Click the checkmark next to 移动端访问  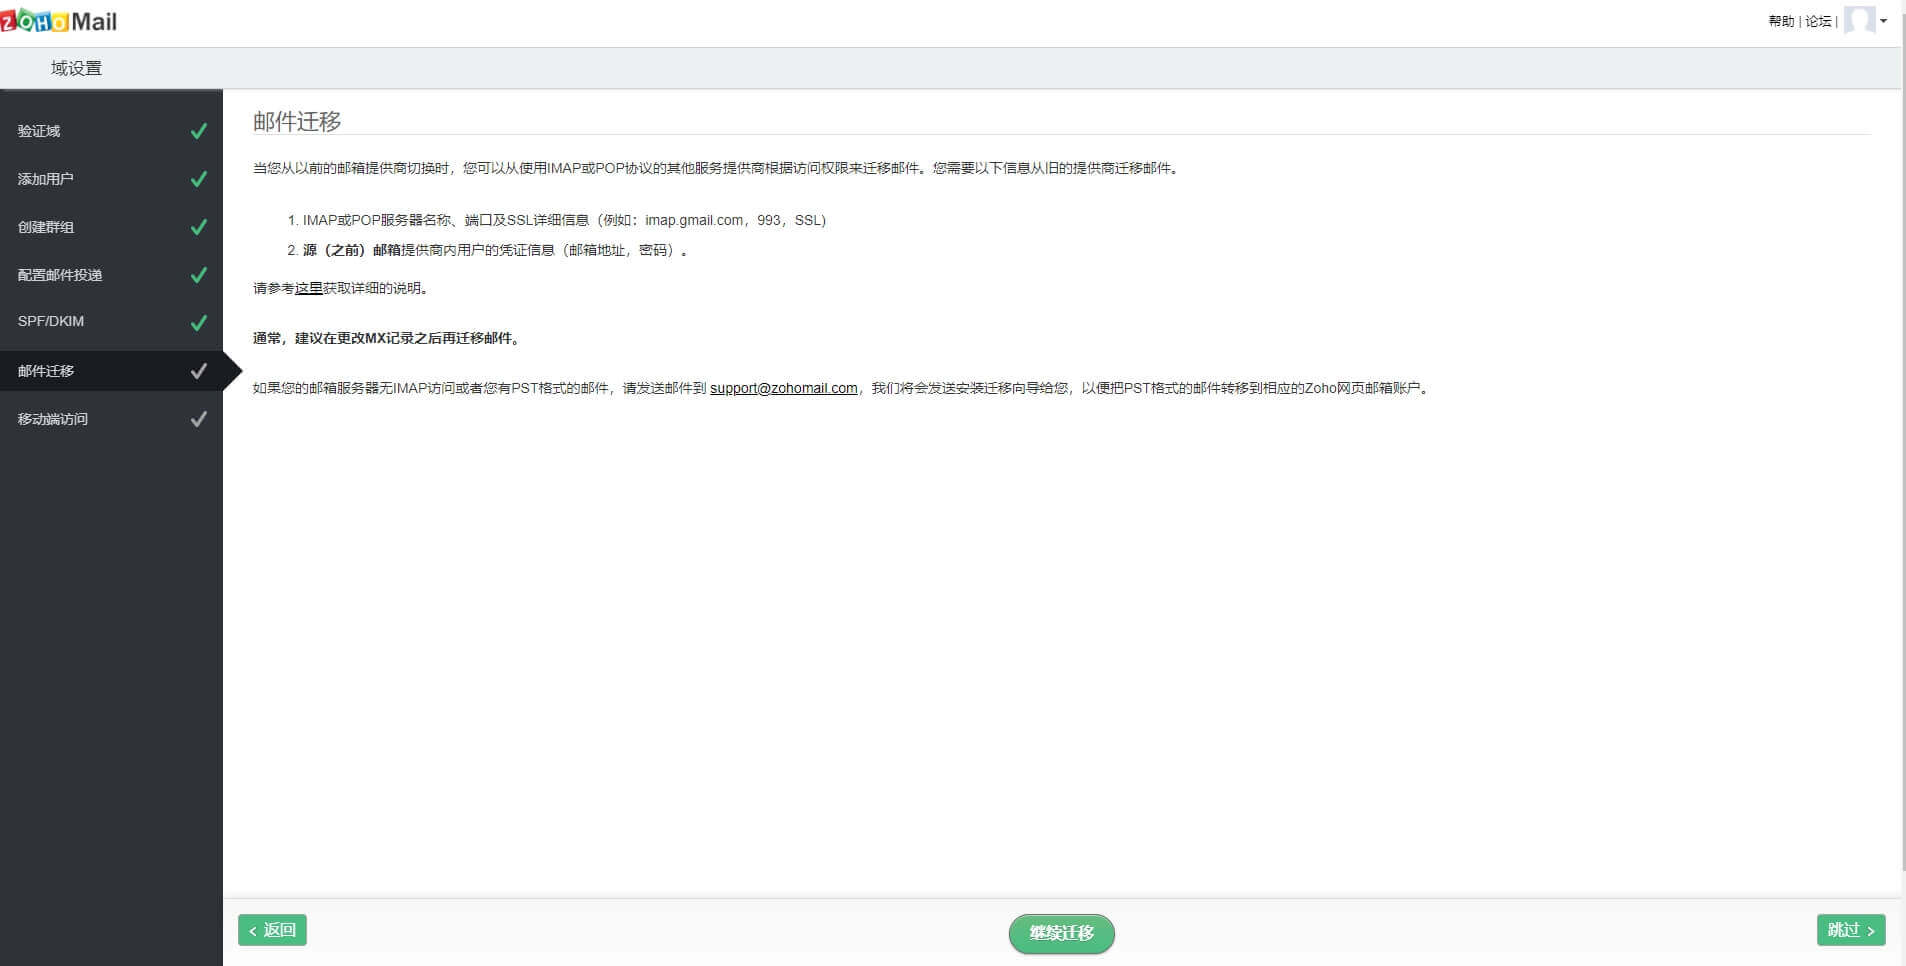coord(199,418)
